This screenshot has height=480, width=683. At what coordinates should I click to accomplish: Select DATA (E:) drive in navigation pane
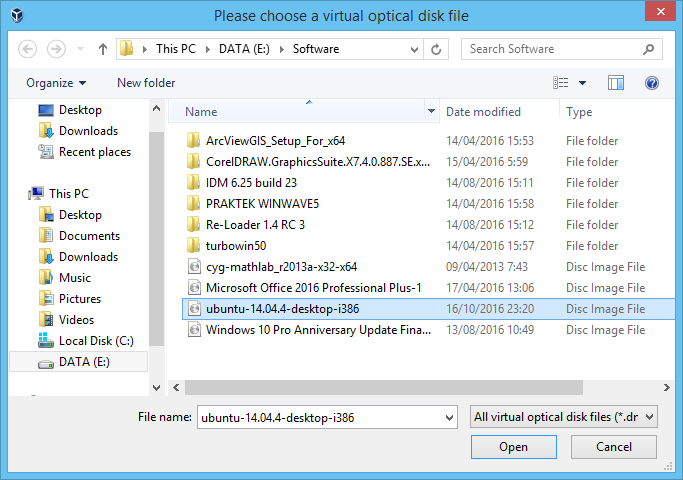pos(78,362)
